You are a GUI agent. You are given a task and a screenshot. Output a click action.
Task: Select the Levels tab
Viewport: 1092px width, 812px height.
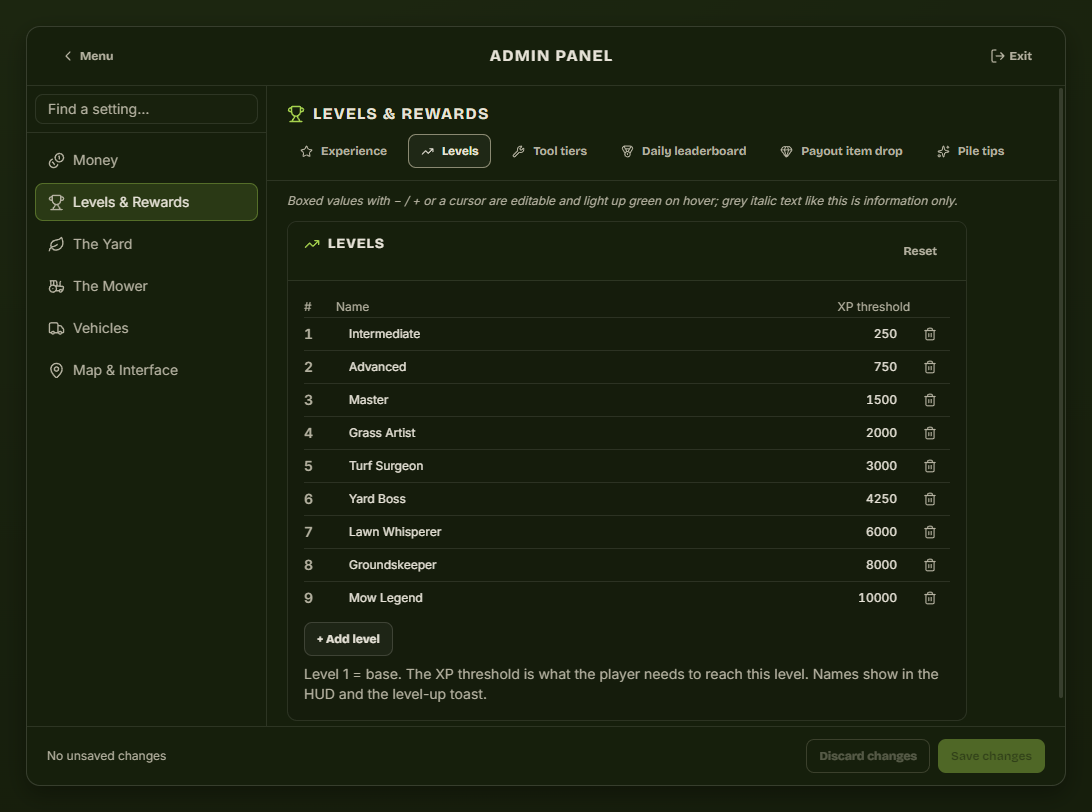[449, 151]
